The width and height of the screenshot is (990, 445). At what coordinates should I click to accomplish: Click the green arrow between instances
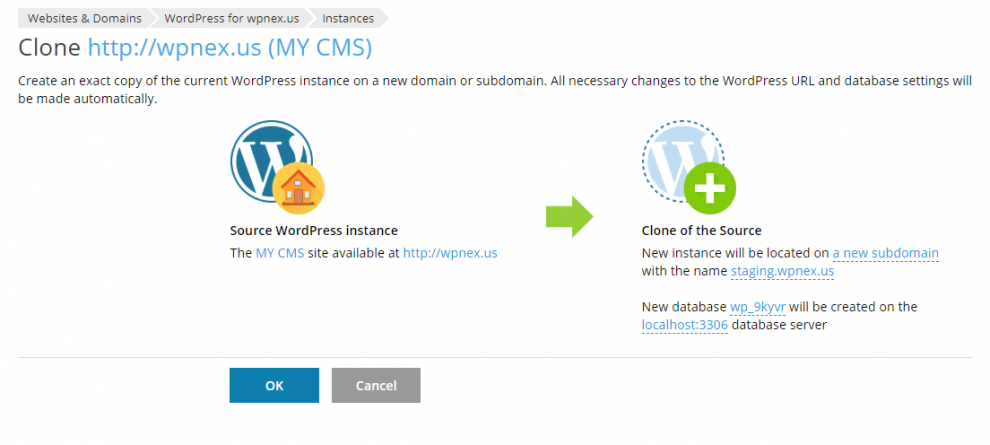pos(570,216)
